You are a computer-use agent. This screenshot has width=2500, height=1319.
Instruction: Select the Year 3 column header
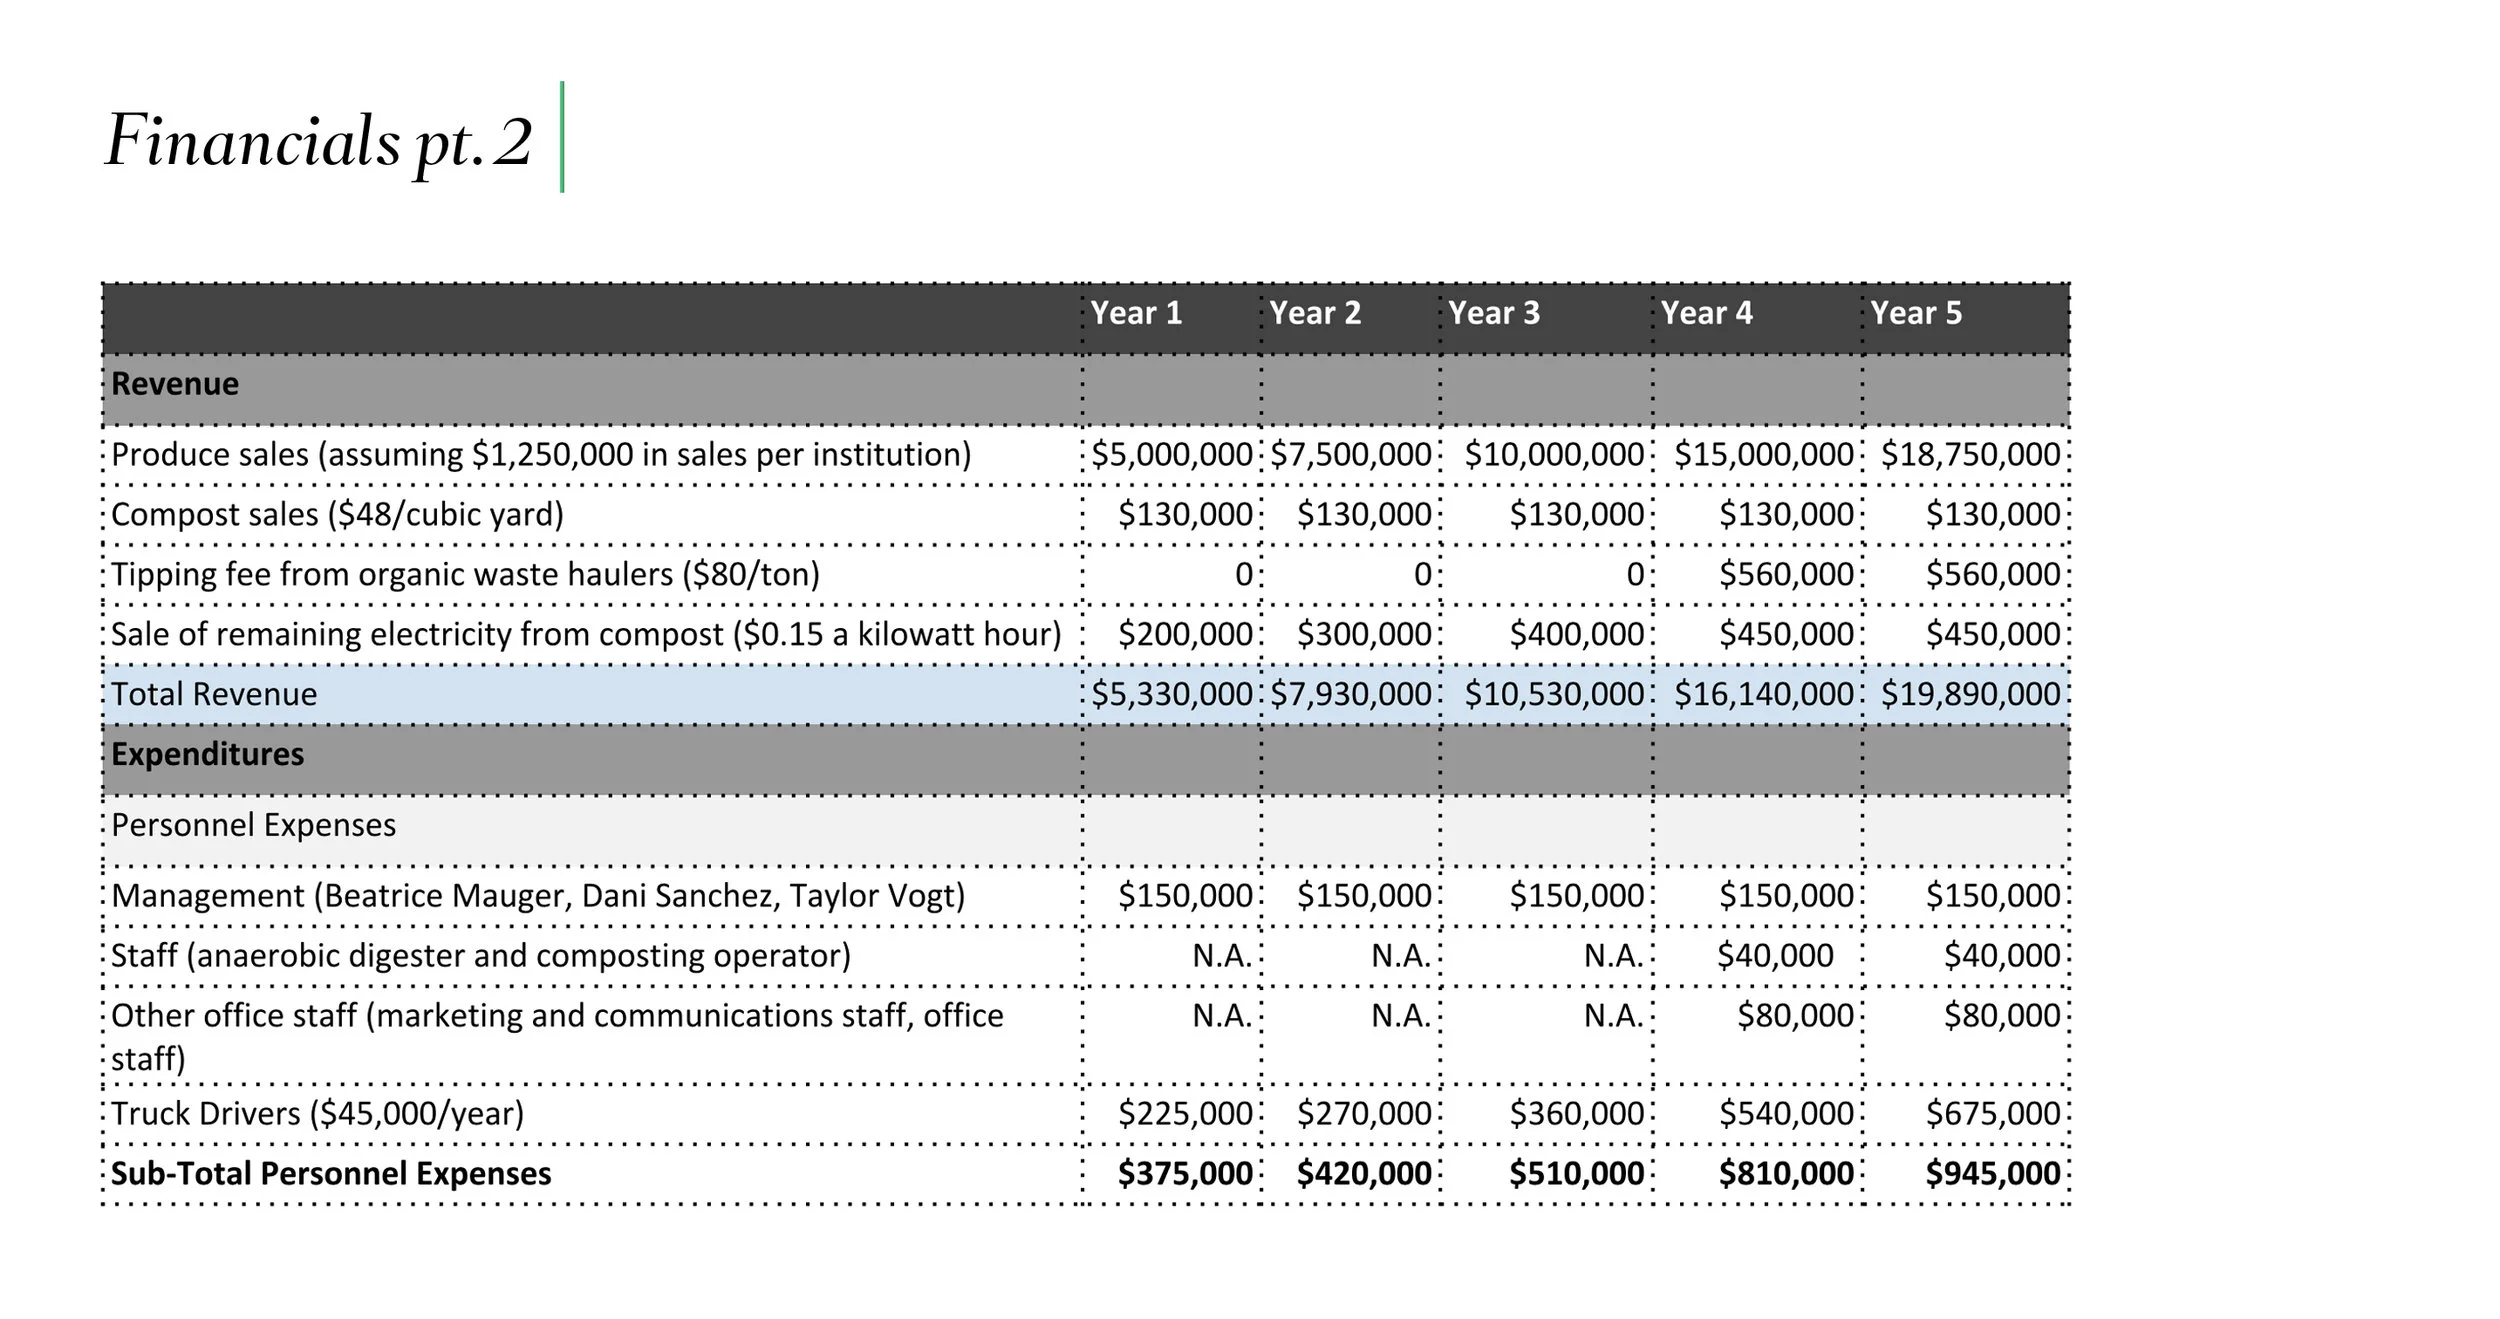pos(1494,313)
